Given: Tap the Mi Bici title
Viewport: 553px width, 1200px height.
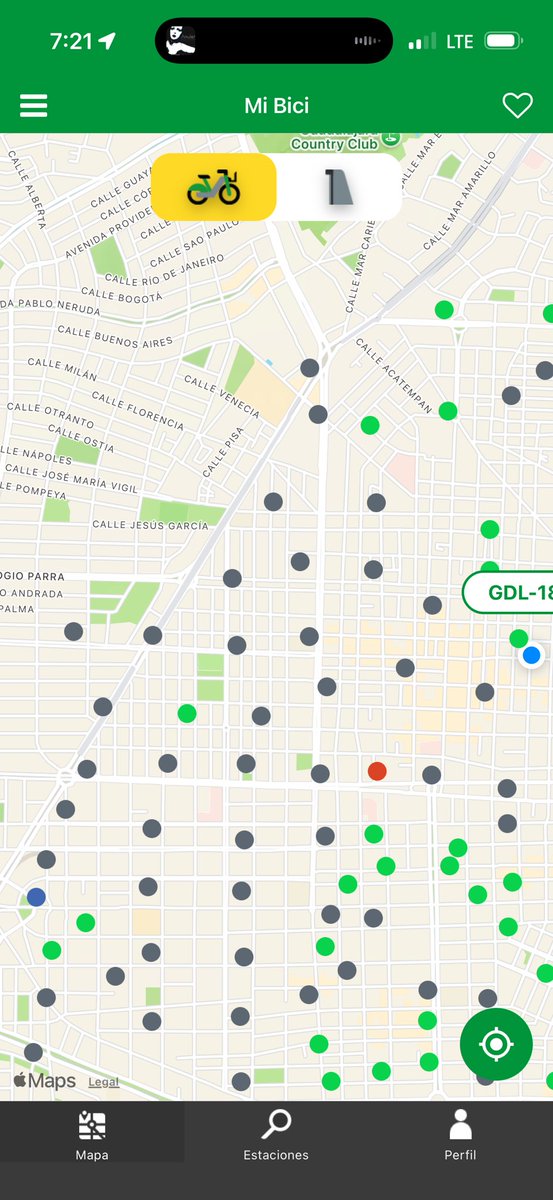Looking at the screenshot, I should 277,106.
